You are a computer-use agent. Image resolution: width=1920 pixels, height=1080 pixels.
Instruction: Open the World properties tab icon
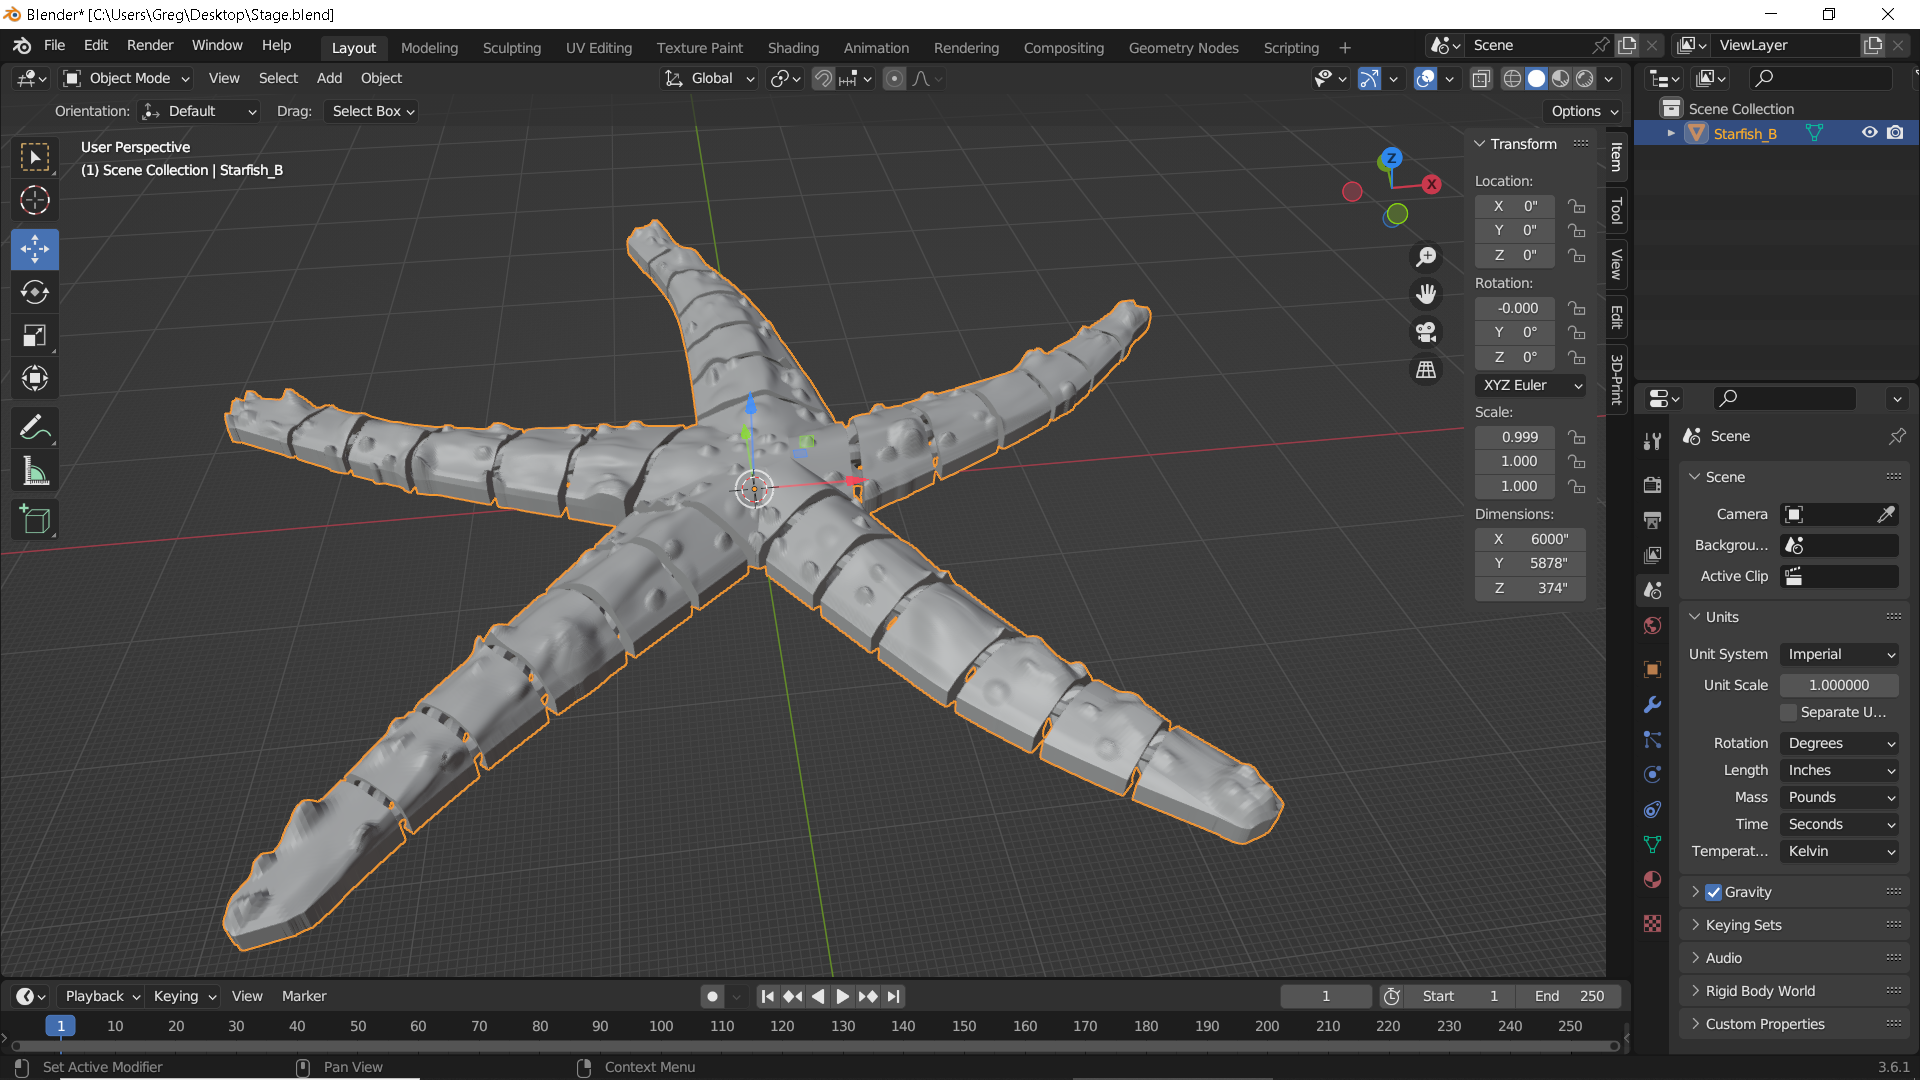tap(1652, 626)
